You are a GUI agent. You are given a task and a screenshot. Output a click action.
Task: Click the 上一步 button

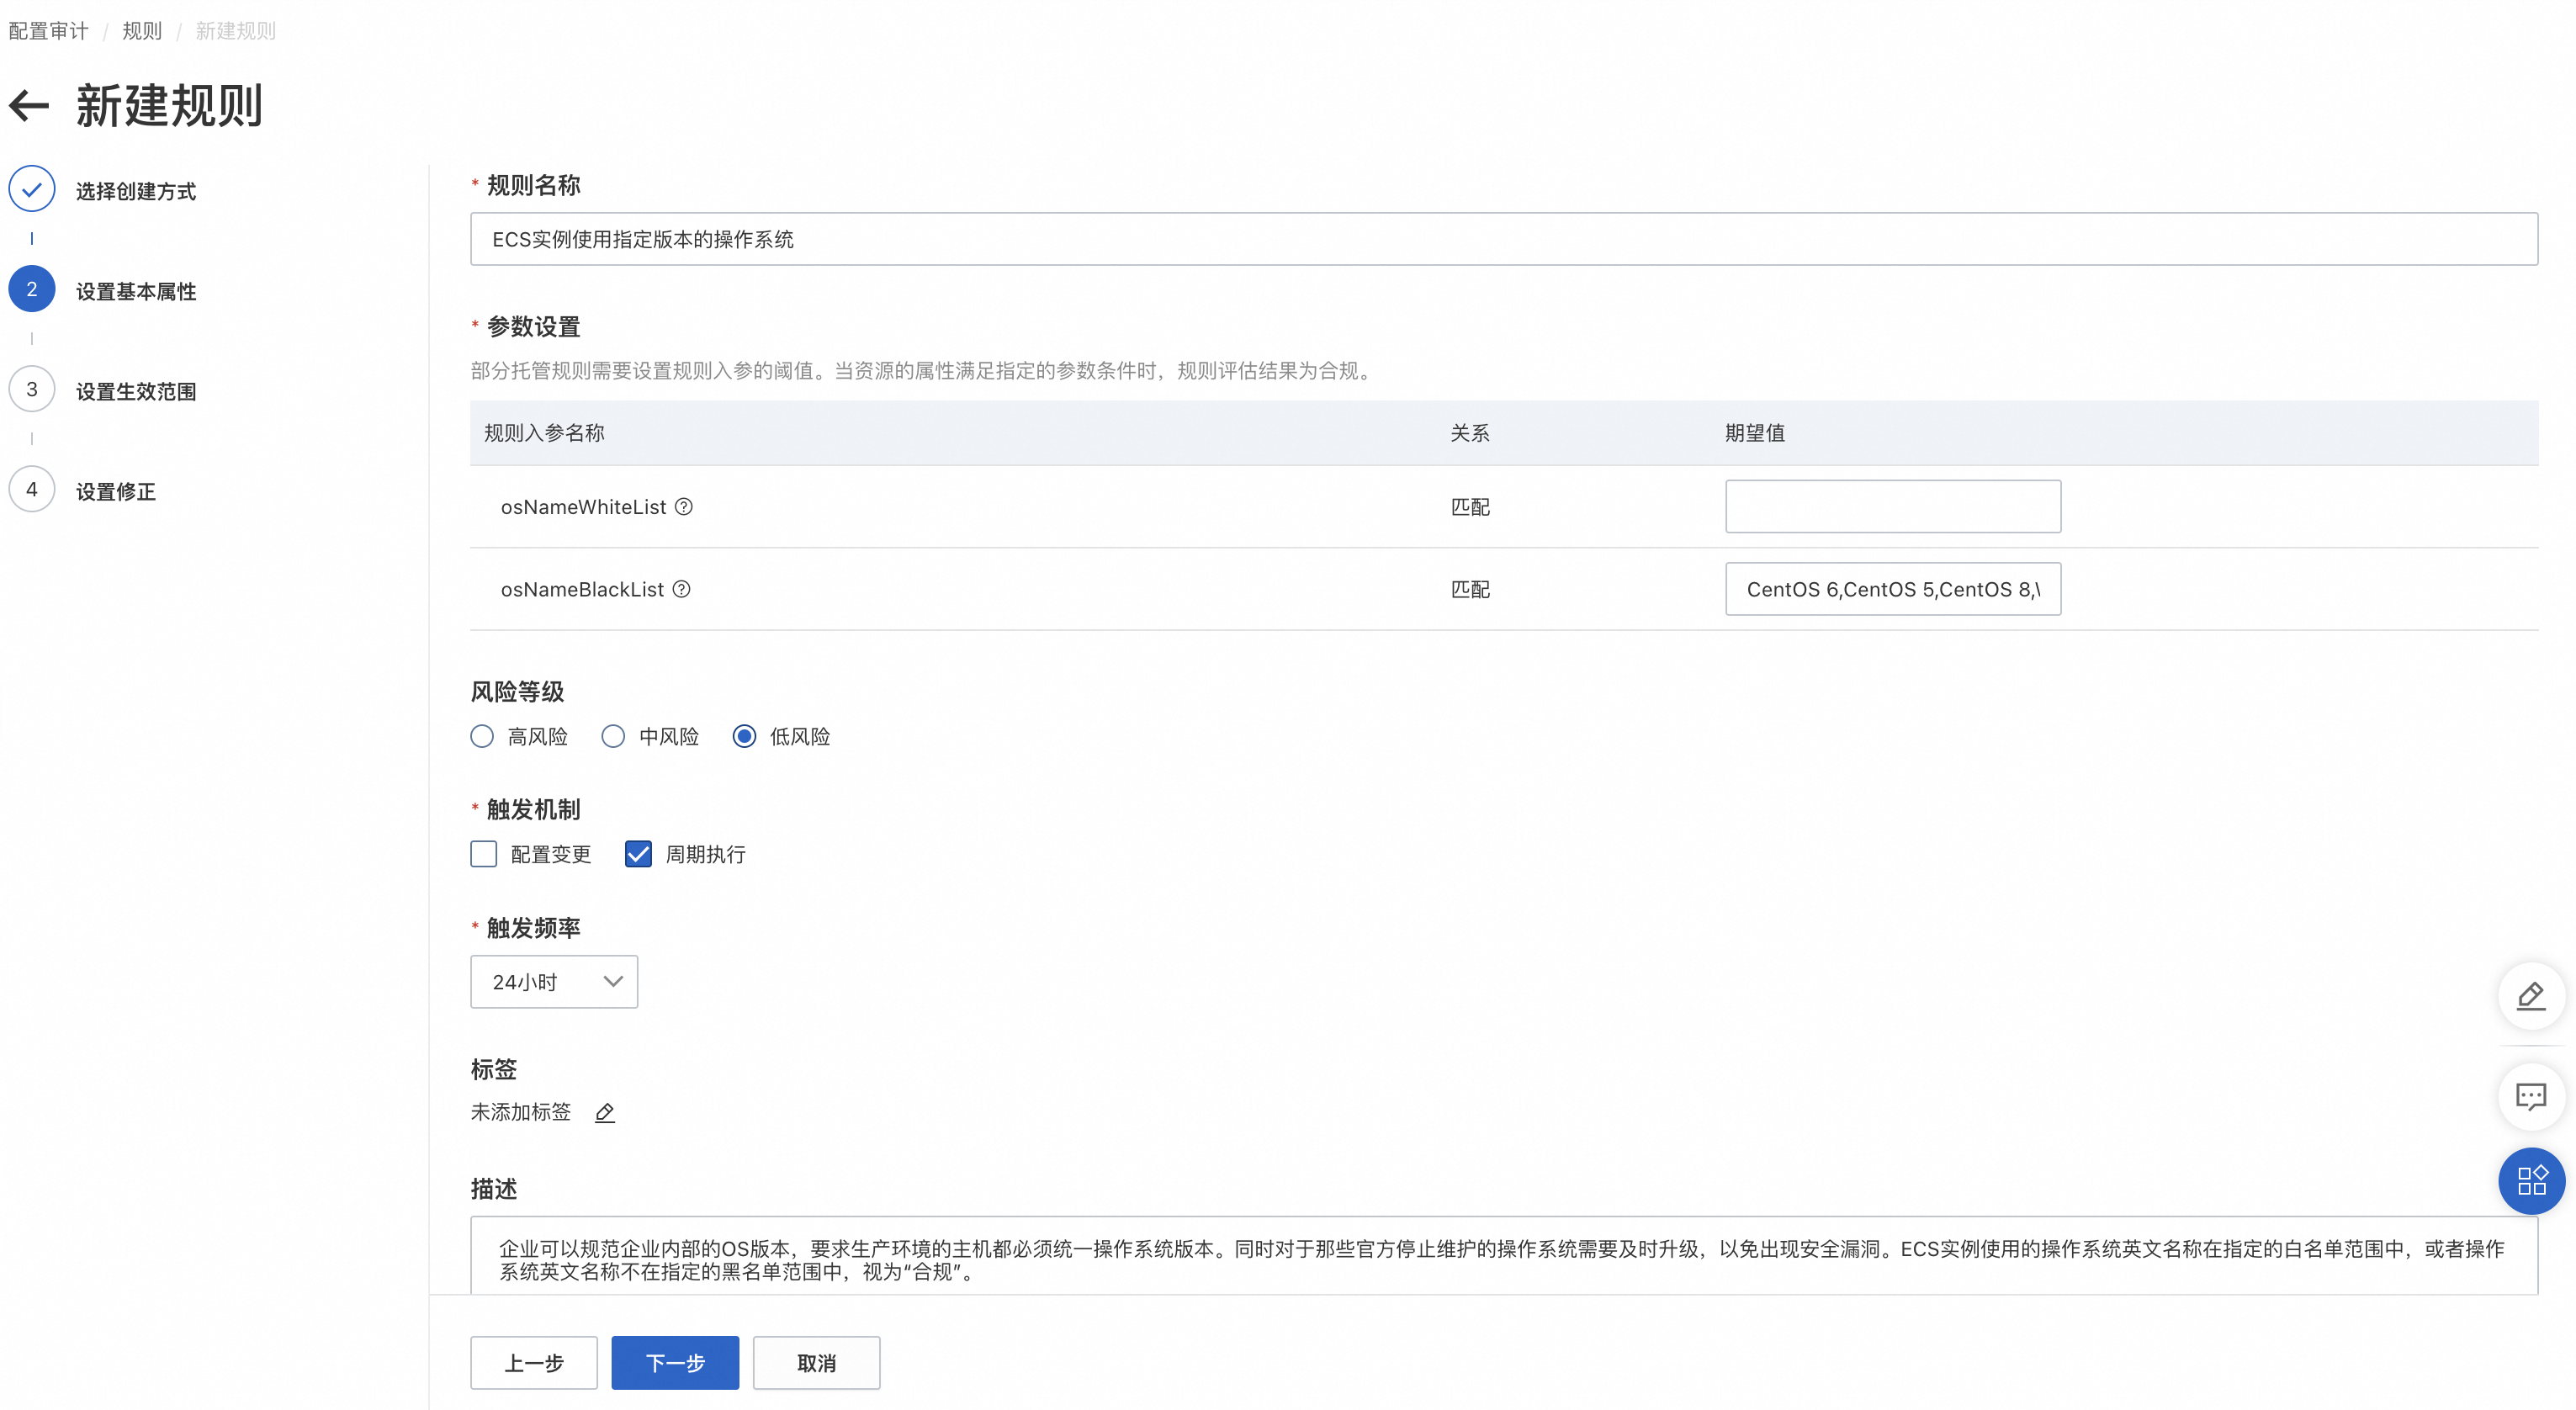[534, 1363]
